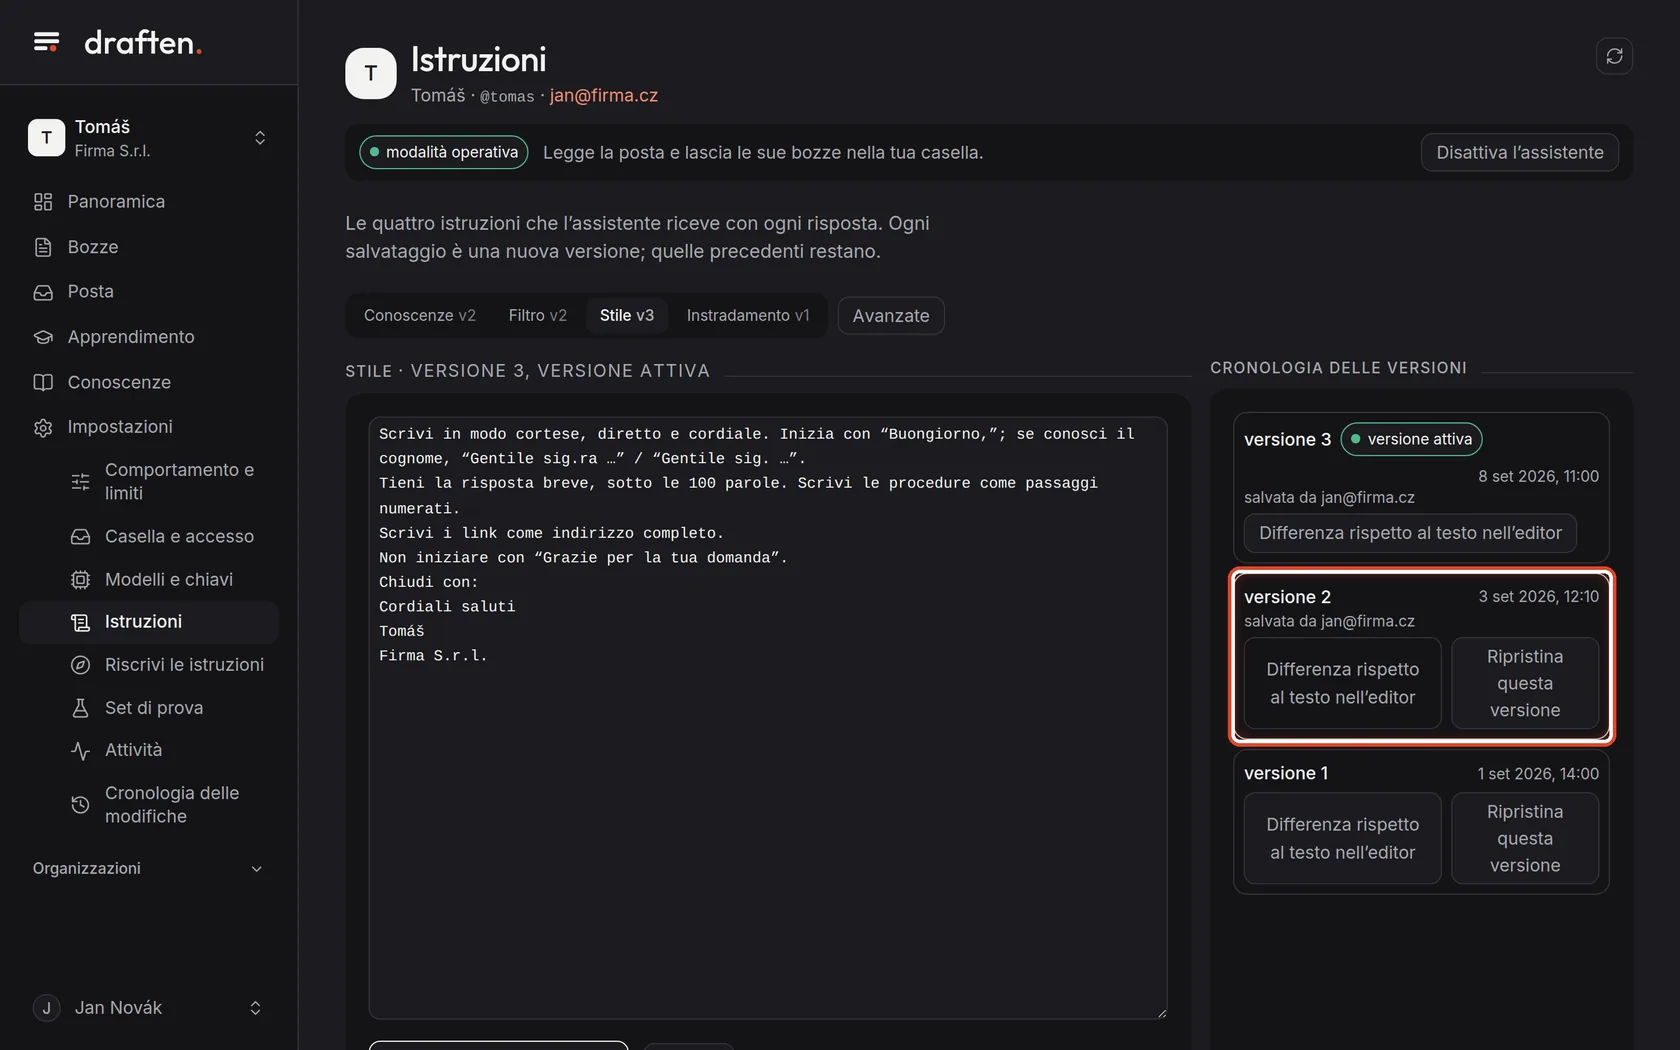The image size is (1680, 1050).
Task: Open the Avanzate options
Action: [891, 316]
